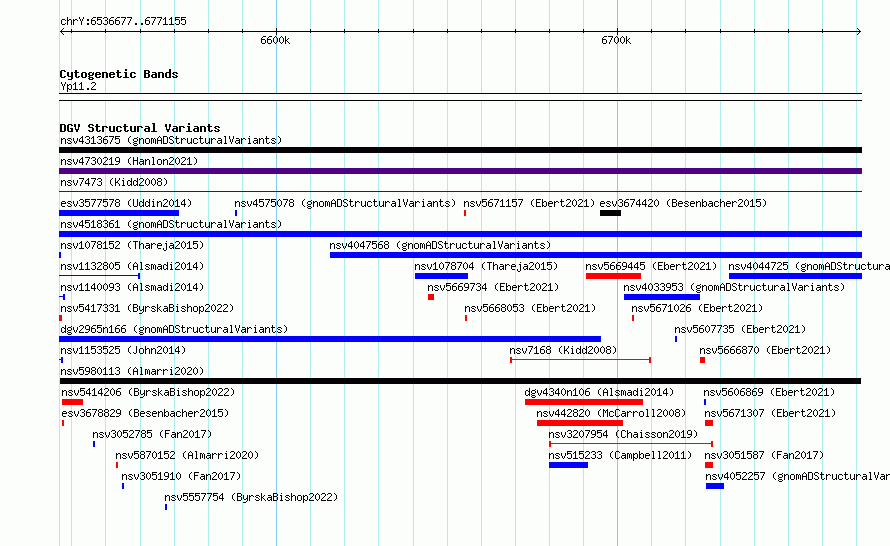Click nsv1153525 (John2014) label
This screenshot has width=890, height=546.
click(123, 350)
